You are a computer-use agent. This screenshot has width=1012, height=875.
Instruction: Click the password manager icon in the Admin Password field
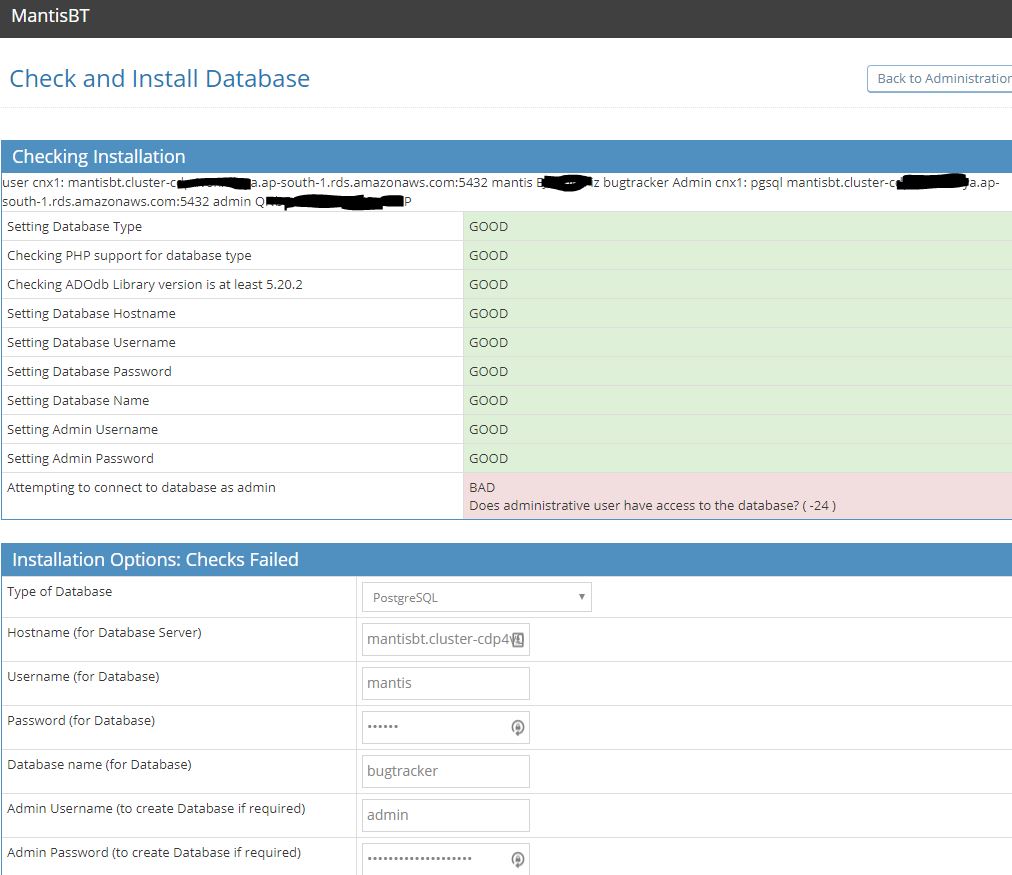[x=517, y=859]
